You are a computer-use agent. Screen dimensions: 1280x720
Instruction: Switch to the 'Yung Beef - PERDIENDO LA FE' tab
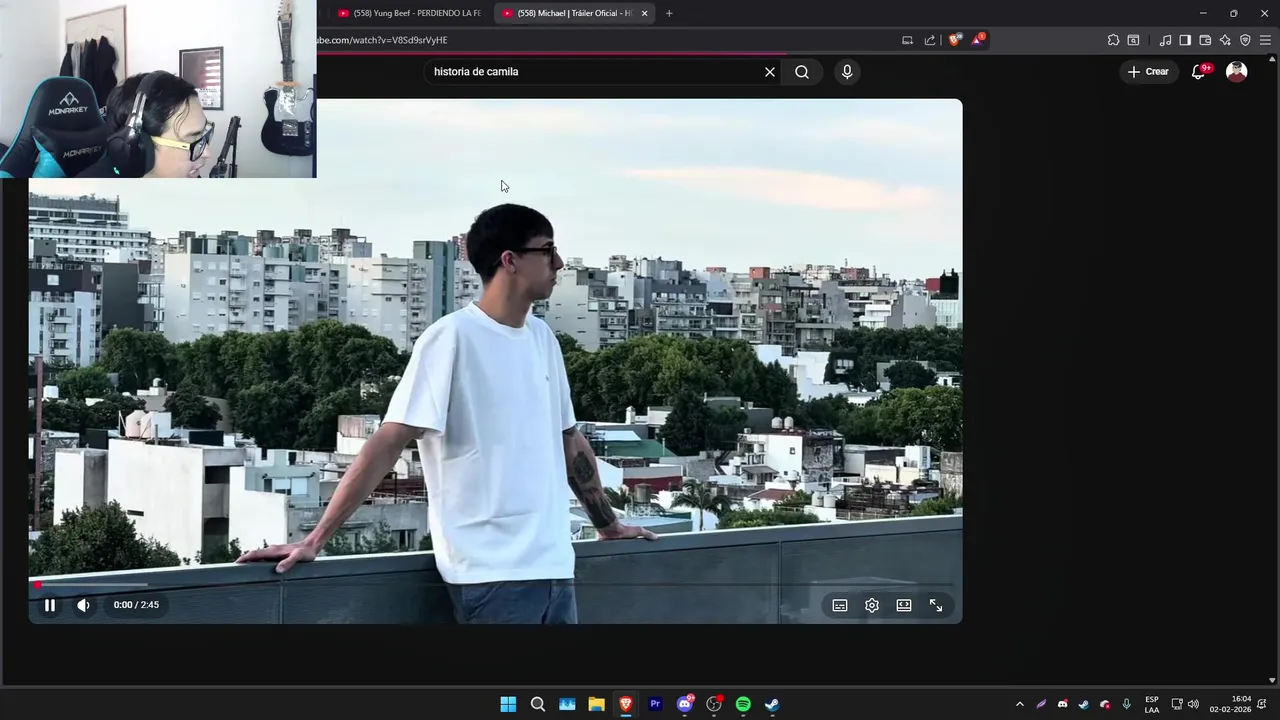coord(410,13)
